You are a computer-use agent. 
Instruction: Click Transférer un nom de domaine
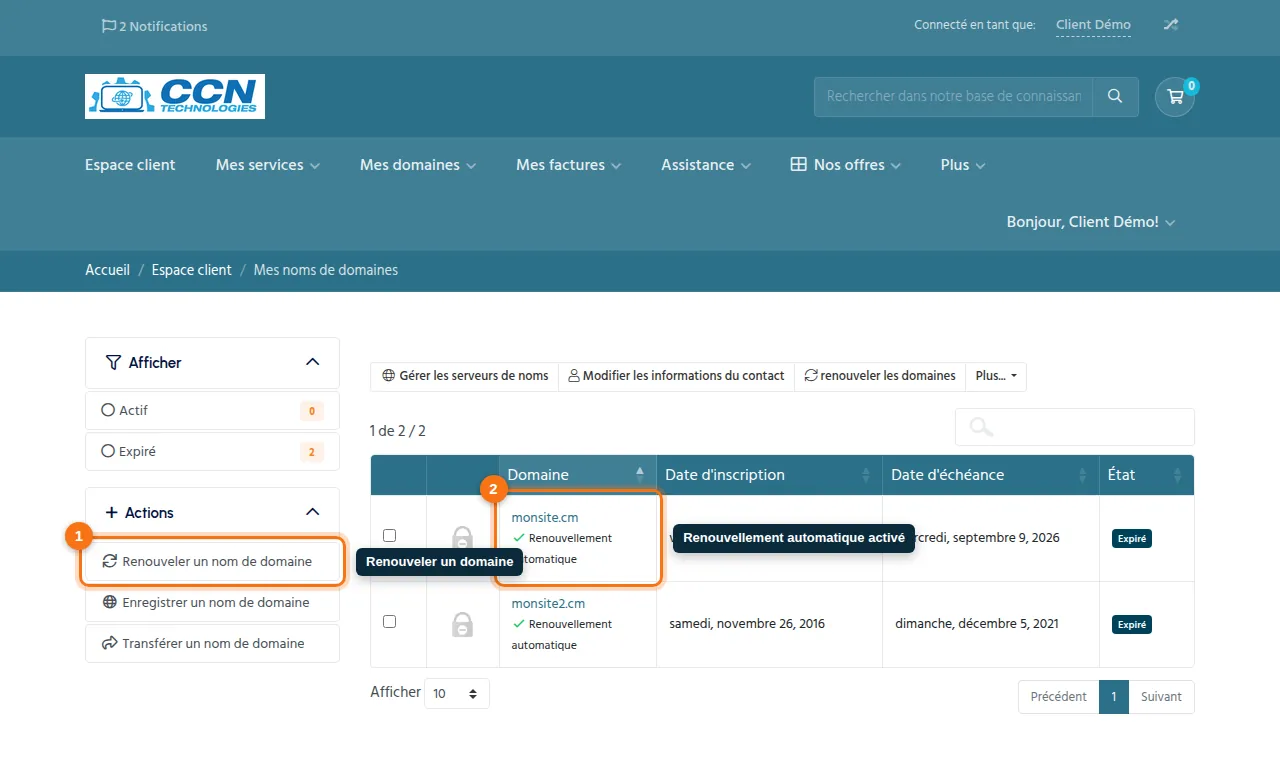click(212, 644)
